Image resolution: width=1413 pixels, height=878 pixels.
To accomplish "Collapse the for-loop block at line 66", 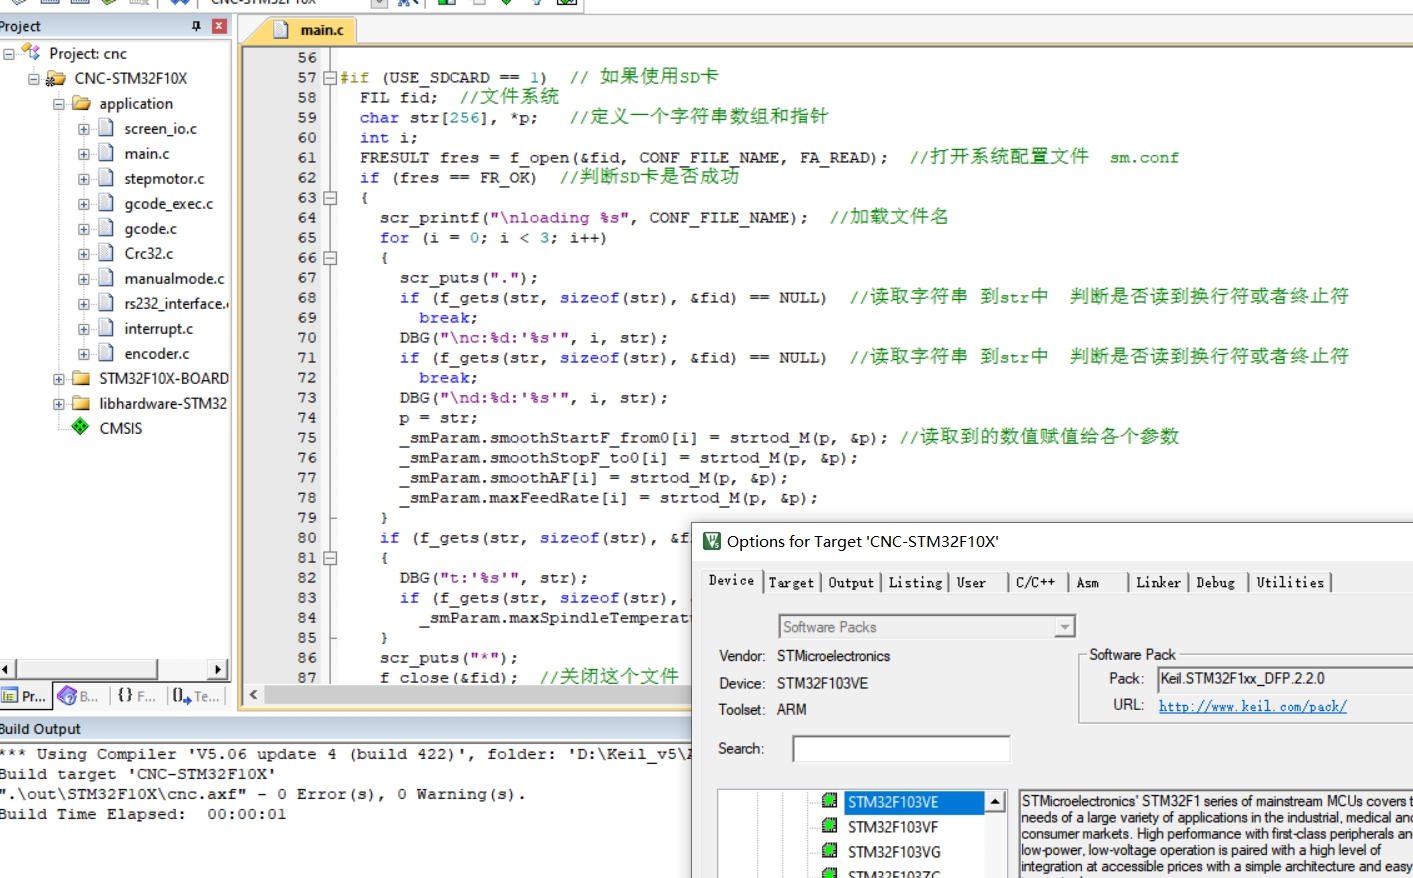I will click(330, 258).
